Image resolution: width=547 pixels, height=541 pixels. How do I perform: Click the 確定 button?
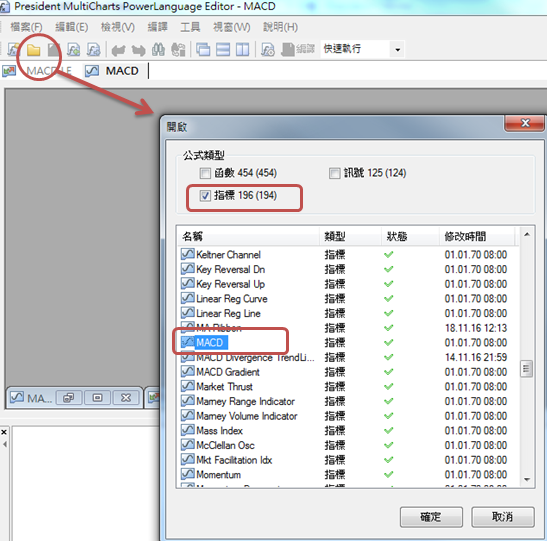pos(431,517)
